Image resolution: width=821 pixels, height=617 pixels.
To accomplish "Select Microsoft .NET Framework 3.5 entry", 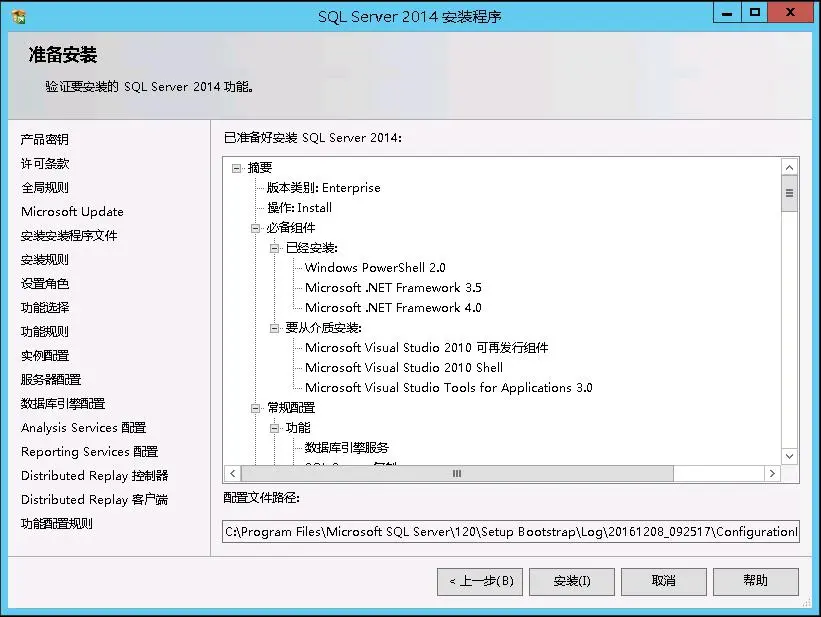I will click(x=393, y=288).
